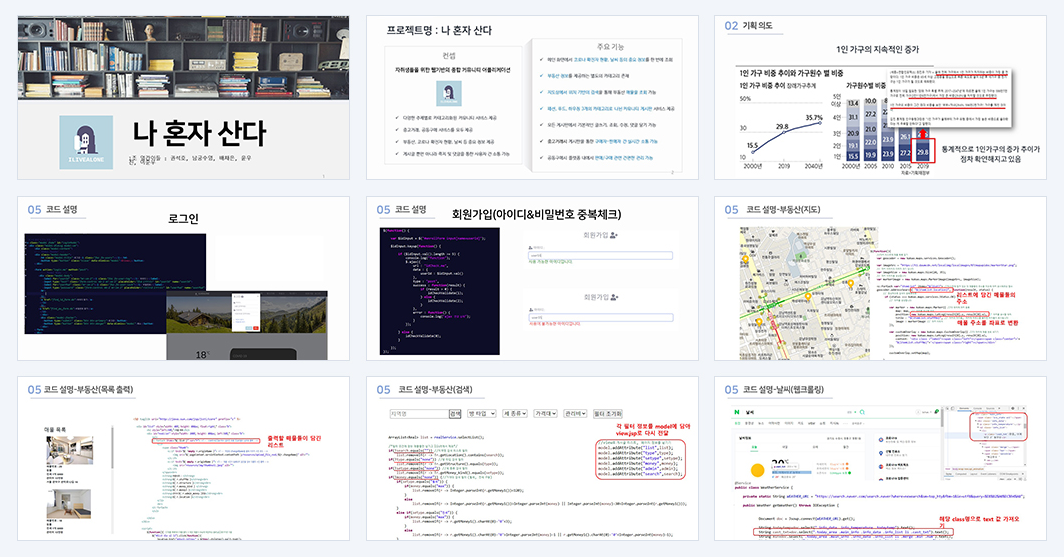Click the 필터 초기화 reset button
This screenshot has height=557, width=1064.
608,413
